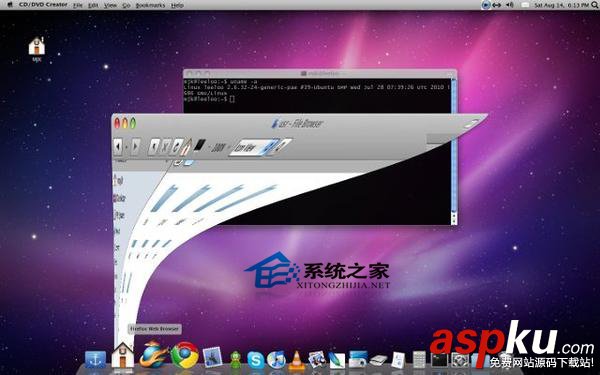Open the Go menu in the top bar

[126, 5]
